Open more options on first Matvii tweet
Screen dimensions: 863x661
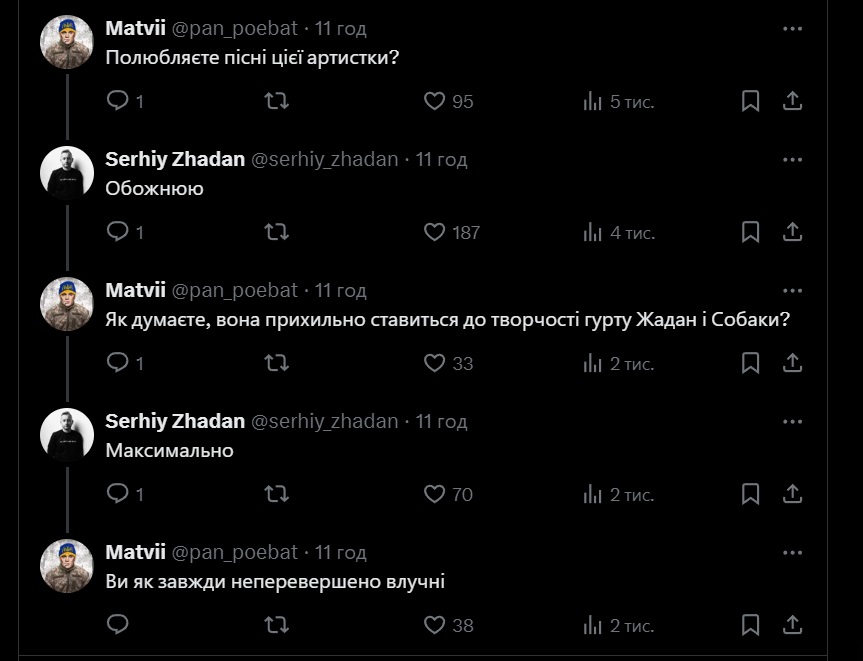coord(792,29)
